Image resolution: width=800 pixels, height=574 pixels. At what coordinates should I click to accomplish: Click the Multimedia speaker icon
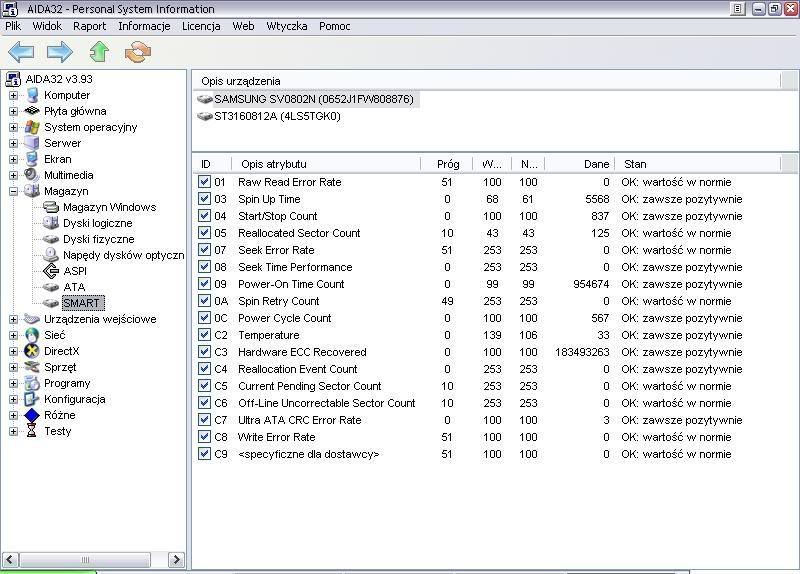[32, 175]
